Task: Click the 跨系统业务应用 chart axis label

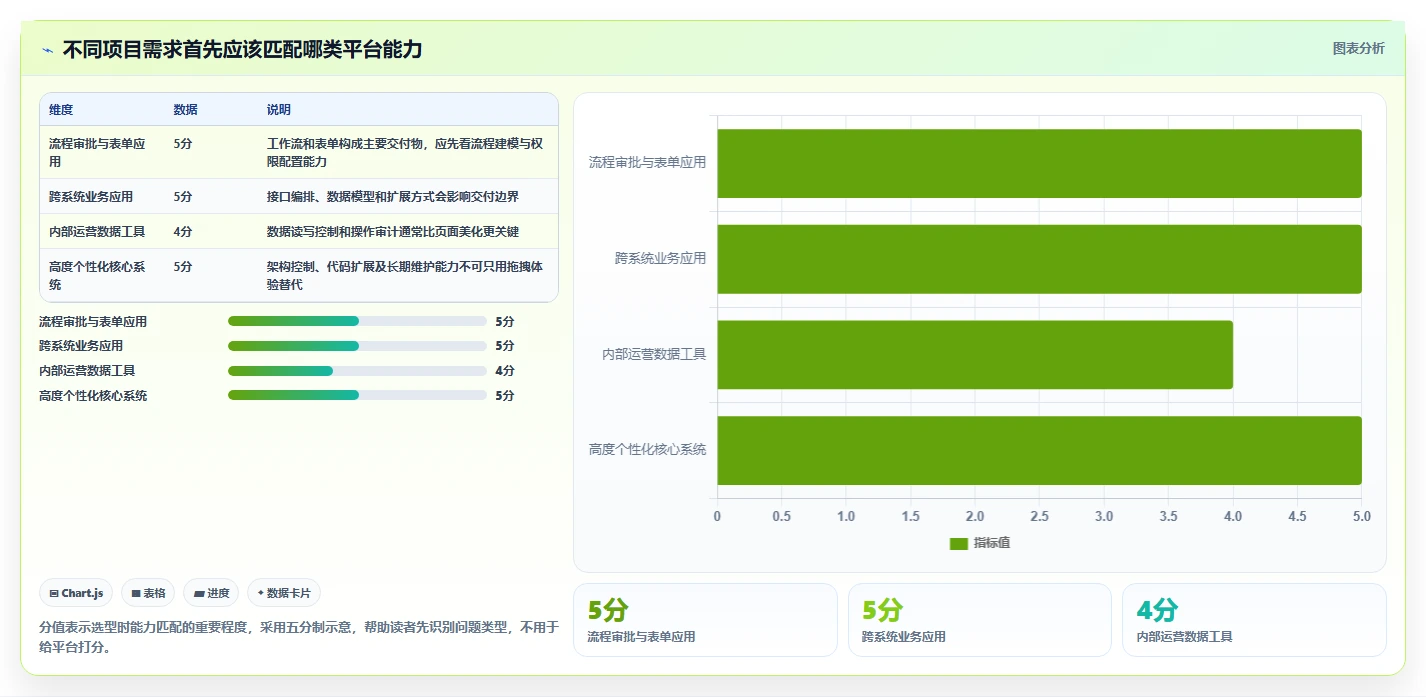Action: [x=660, y=258]
